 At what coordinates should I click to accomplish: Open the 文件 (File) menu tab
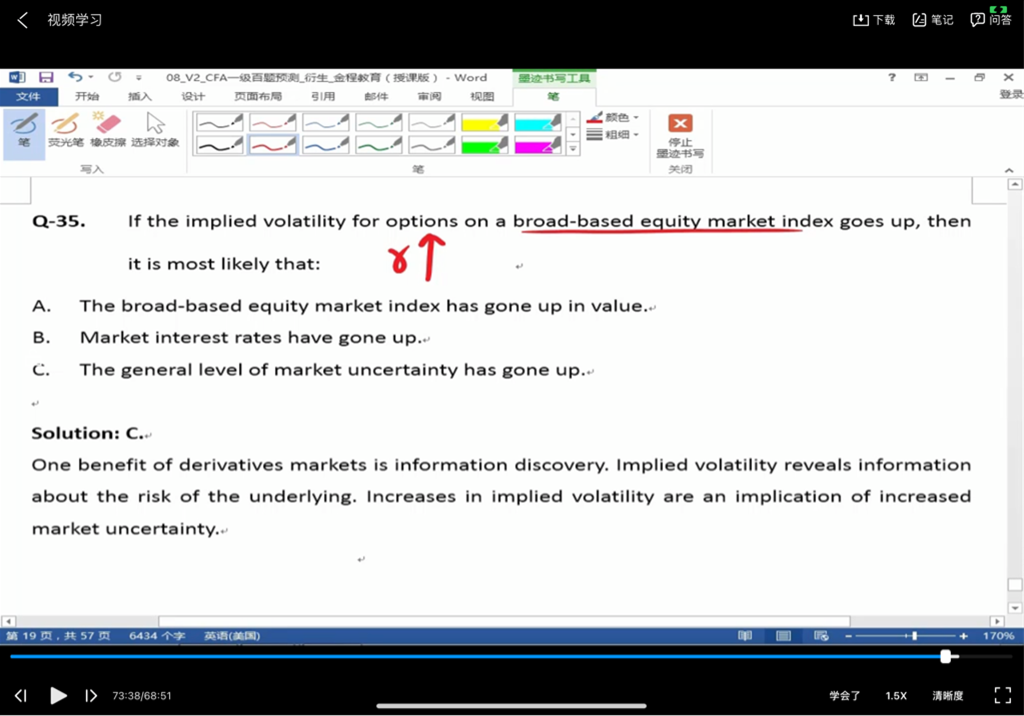pyautogui.click(x=28, y=97)
